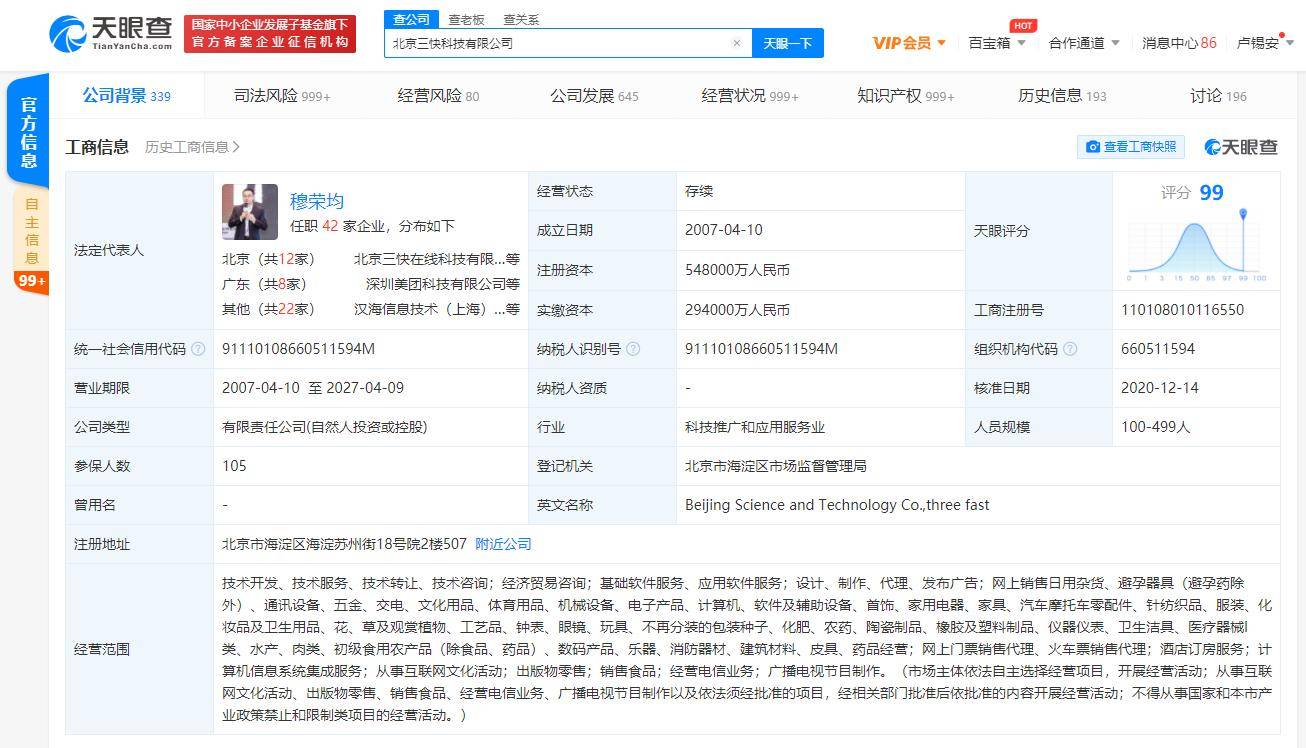Screen dimensions: 1306x748
Task: Click 查看工商快照 button
Action: click(x=1131, y=147)
